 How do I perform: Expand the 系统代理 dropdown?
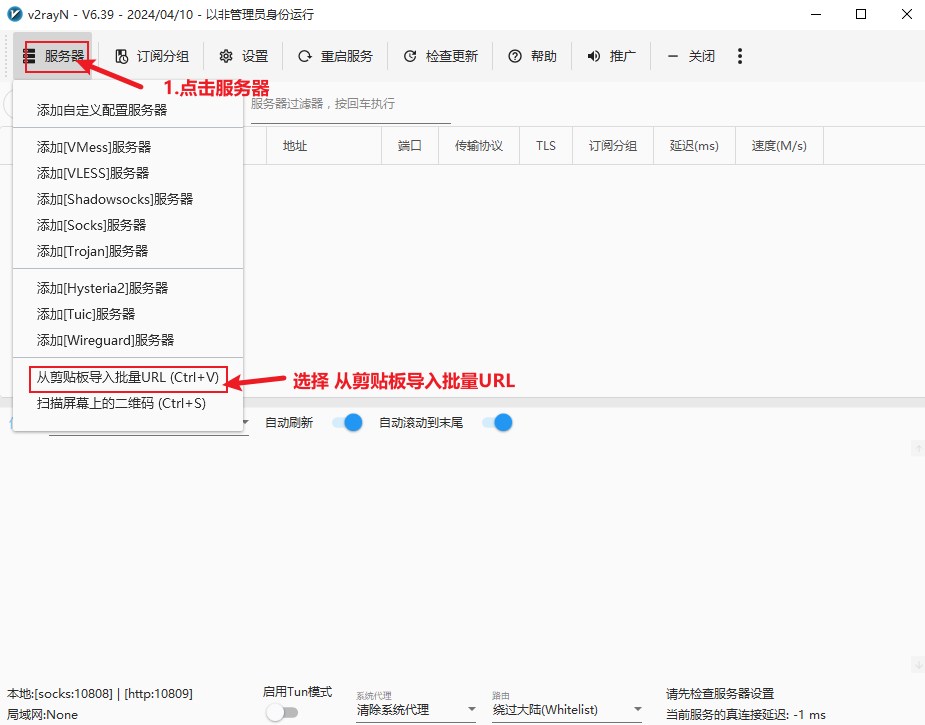416,710
